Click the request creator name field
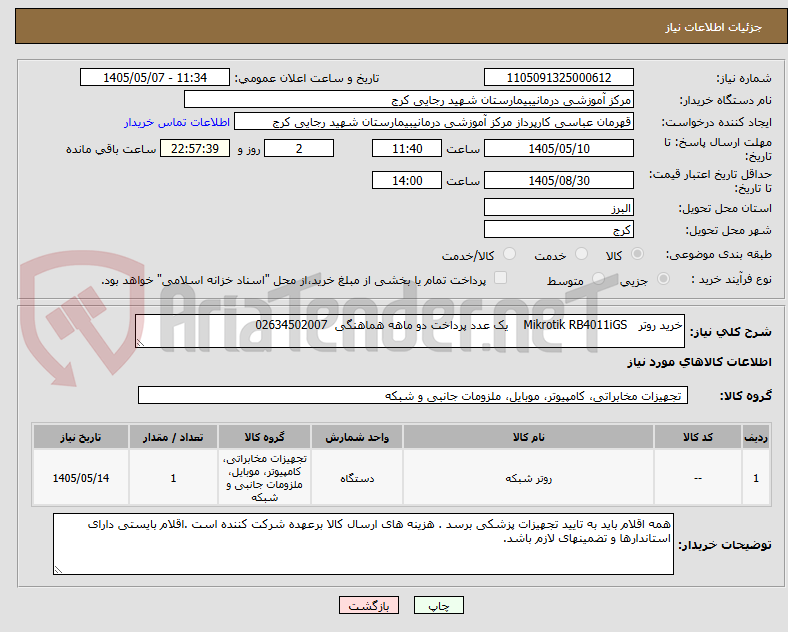Image resolution: width=788 pixels, height=632 pixels. [434, 122]
